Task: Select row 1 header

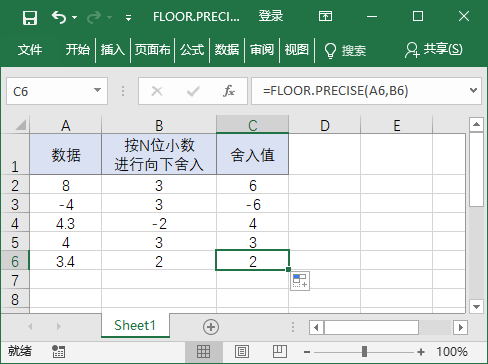Action: pyautogui.click(x=15, y=154)
